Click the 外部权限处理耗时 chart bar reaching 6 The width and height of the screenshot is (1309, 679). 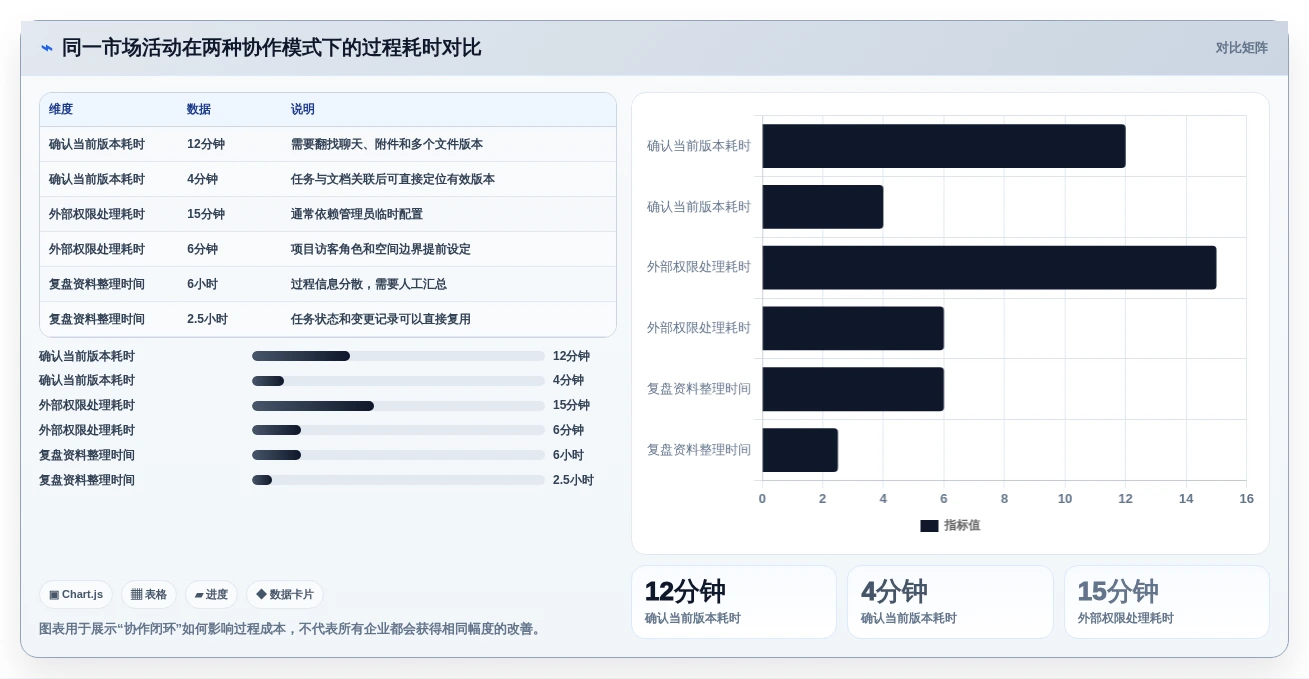(x=853, y=328)
